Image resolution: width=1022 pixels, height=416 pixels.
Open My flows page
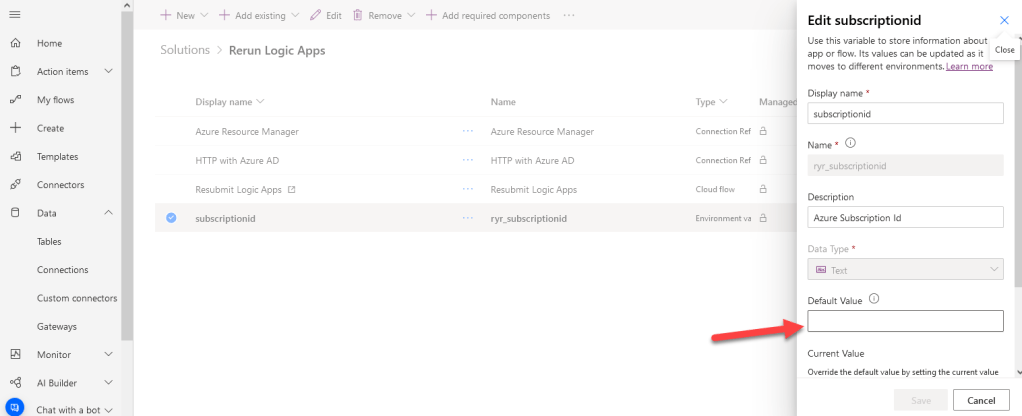[x=55, y=100]
